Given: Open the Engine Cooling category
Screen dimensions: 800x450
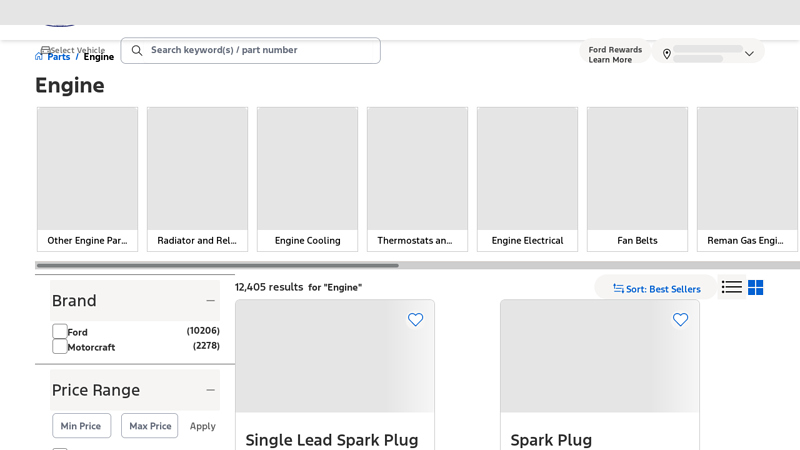Looking at the screenshot, I should pyautogui.click(x=307, y=179).
